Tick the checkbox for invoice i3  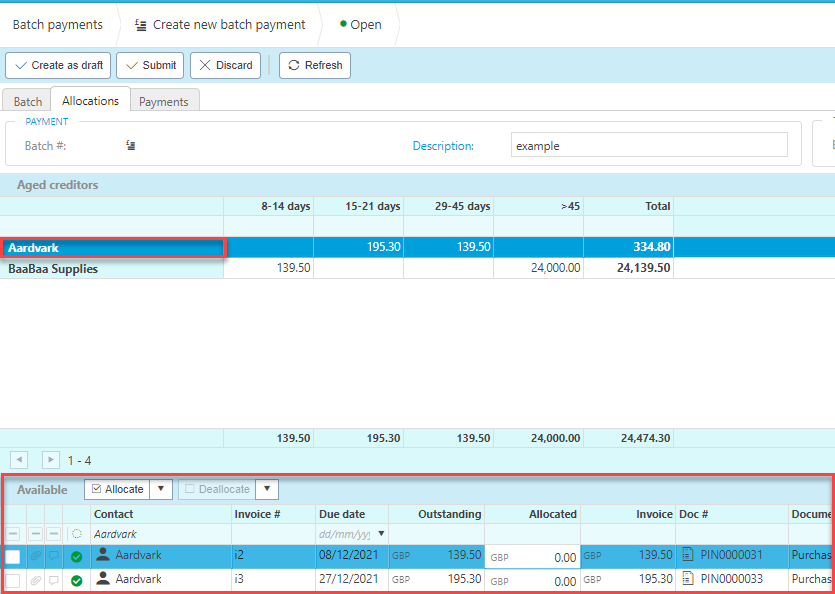point(13,580)
